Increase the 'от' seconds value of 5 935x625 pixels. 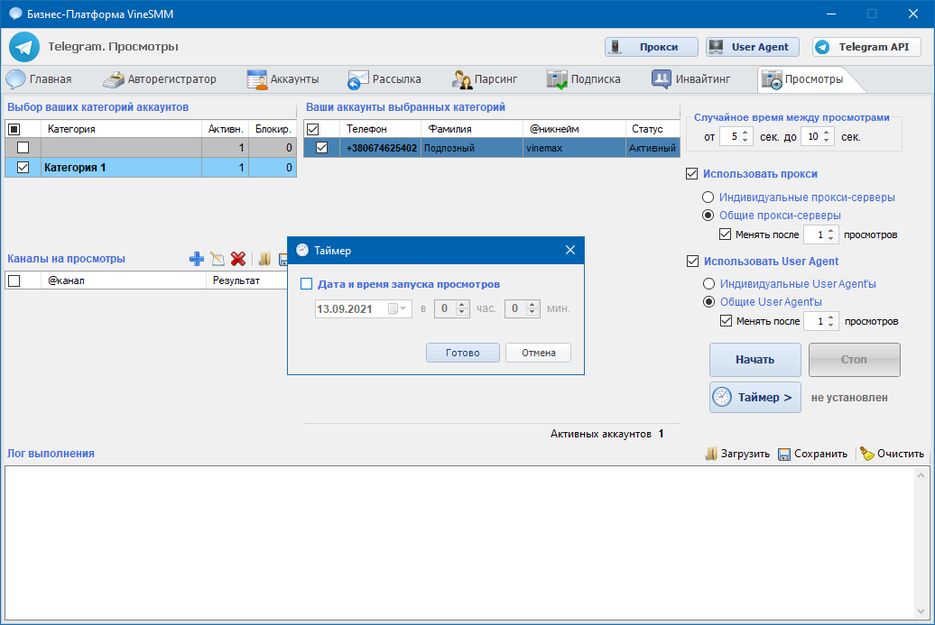tap(745, 133)
